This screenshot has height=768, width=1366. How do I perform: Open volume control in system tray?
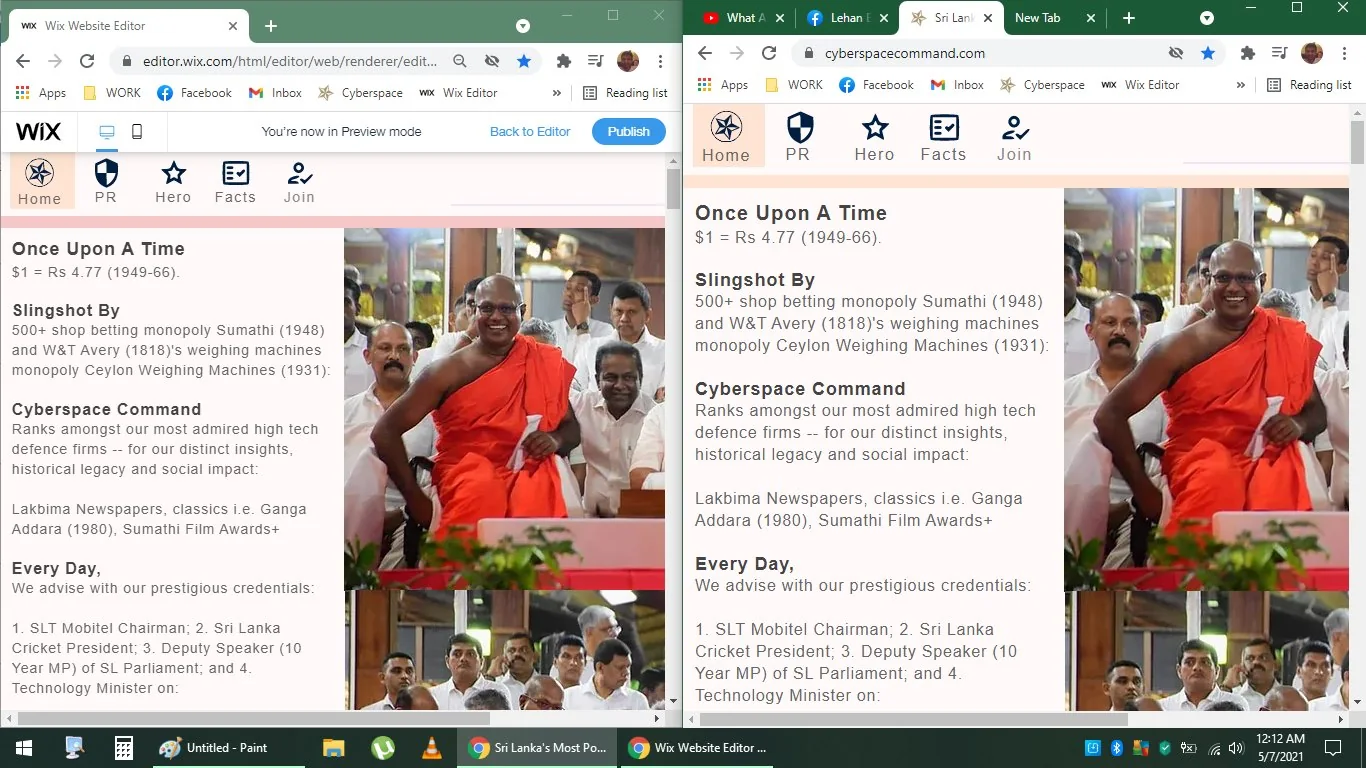(x=1237, y=747)
